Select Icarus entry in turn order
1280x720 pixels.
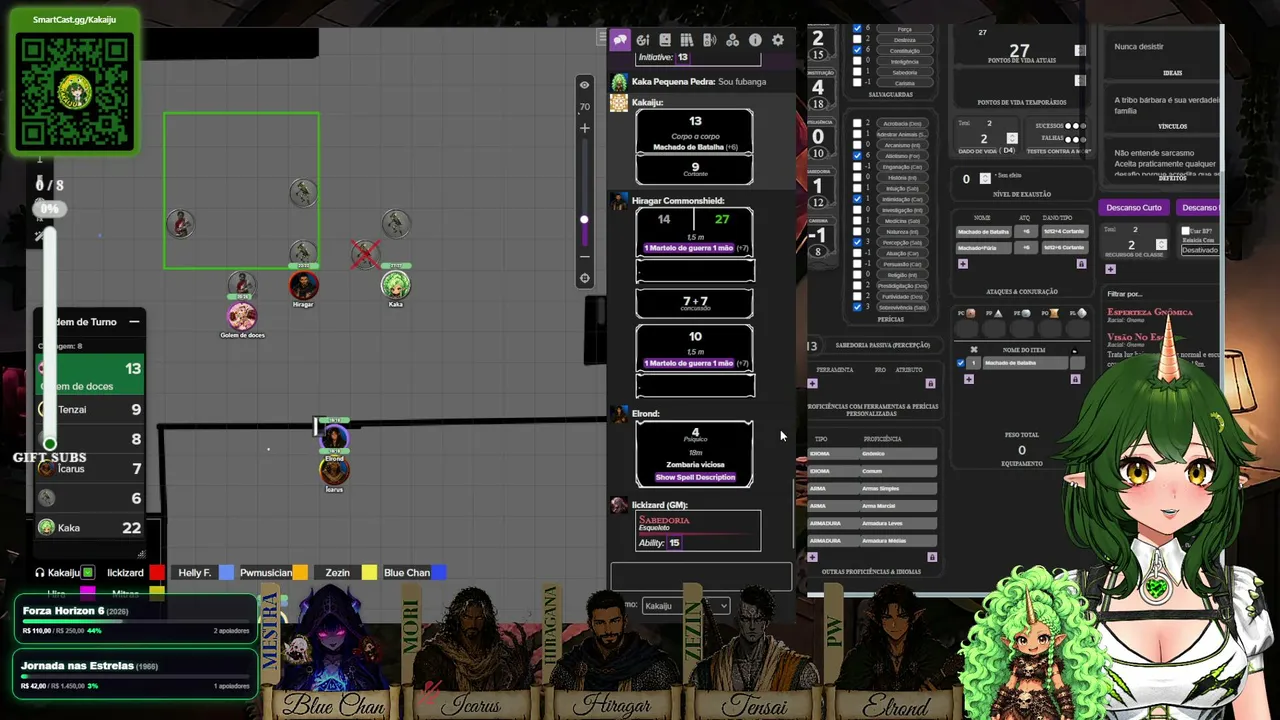pyautogui.click(x=90, y=468)
